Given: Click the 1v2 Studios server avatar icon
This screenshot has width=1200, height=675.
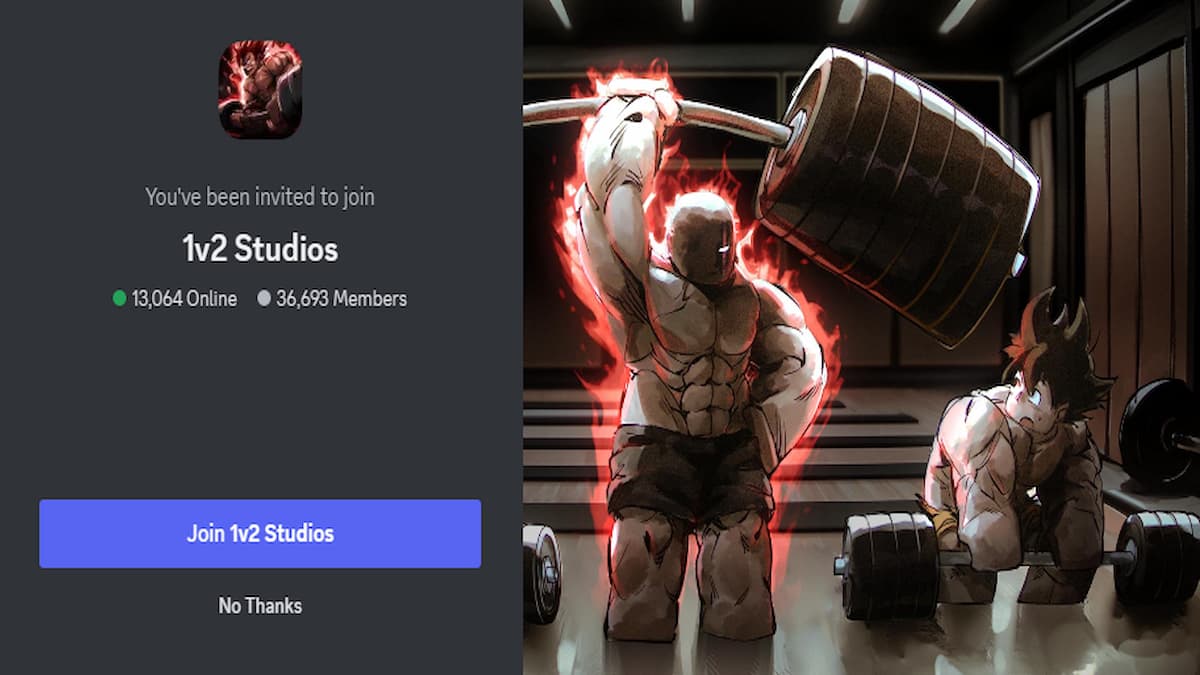Looking at the screenshot, I should (x=260, y=90).
